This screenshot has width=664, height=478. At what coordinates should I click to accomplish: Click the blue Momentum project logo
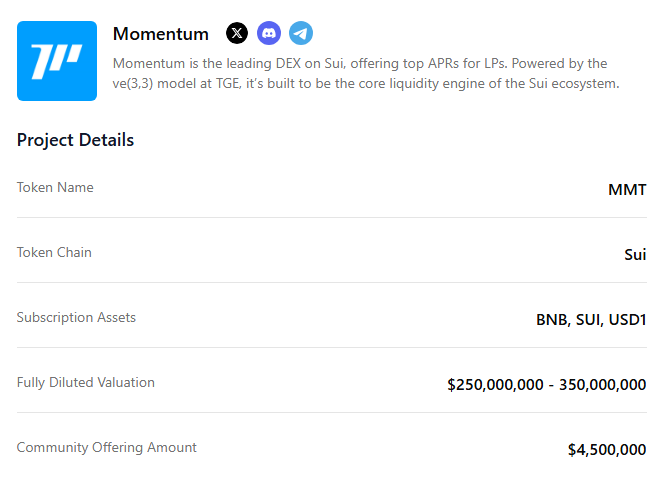[x=57, y=61]
